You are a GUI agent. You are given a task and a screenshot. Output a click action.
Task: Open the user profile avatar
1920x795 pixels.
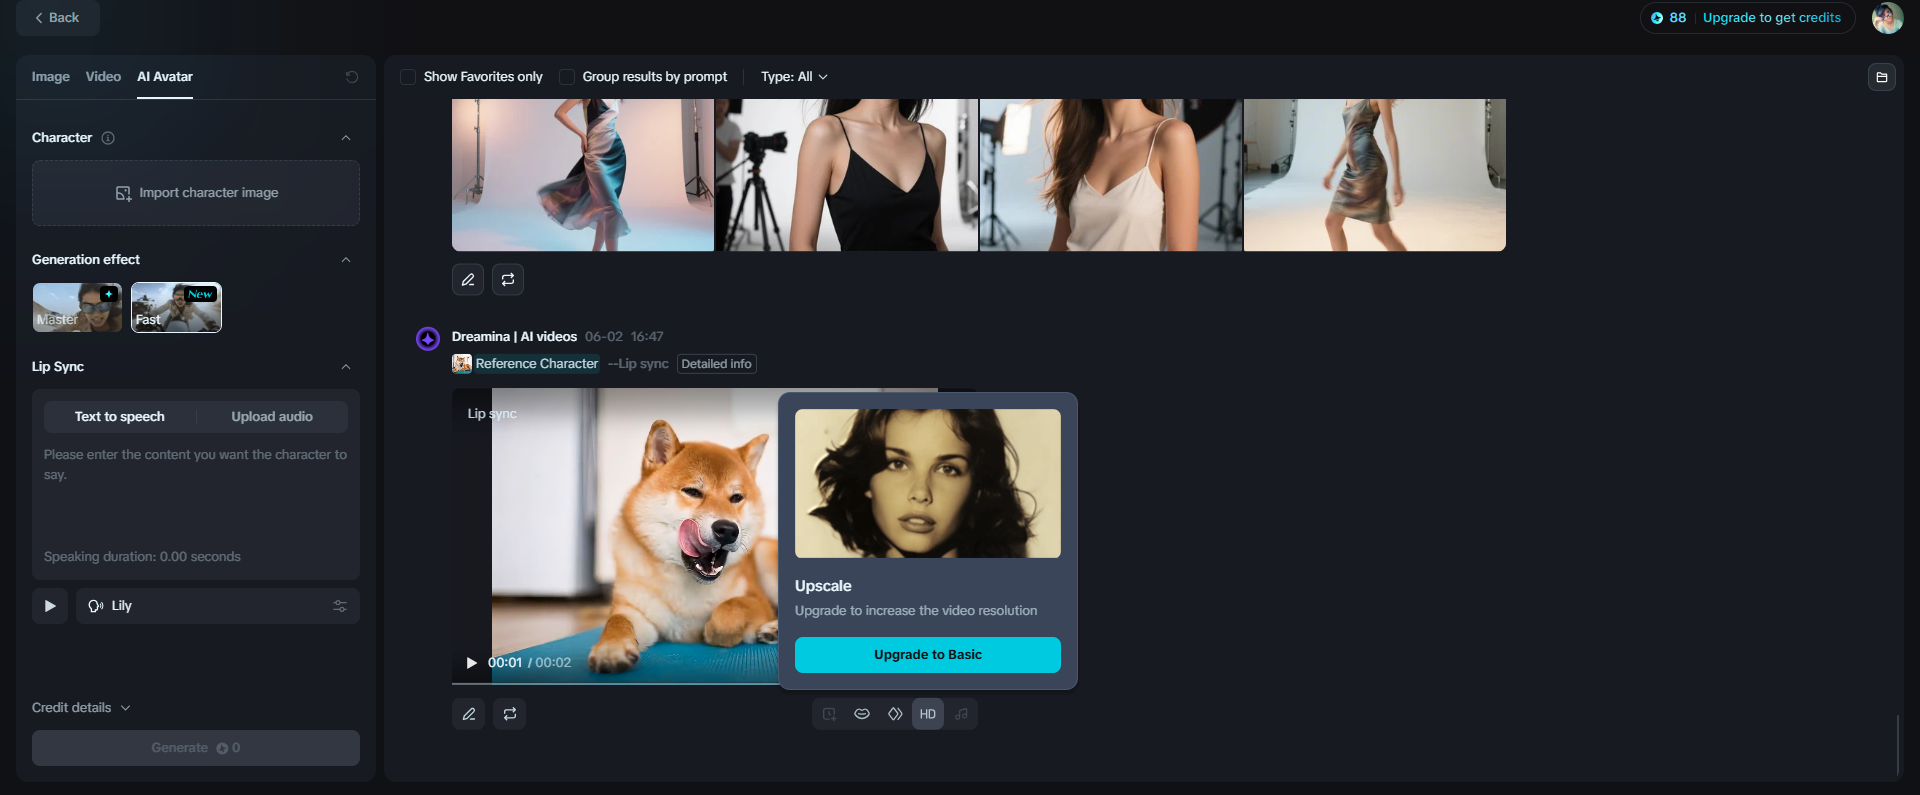(x=1888, y=18)
